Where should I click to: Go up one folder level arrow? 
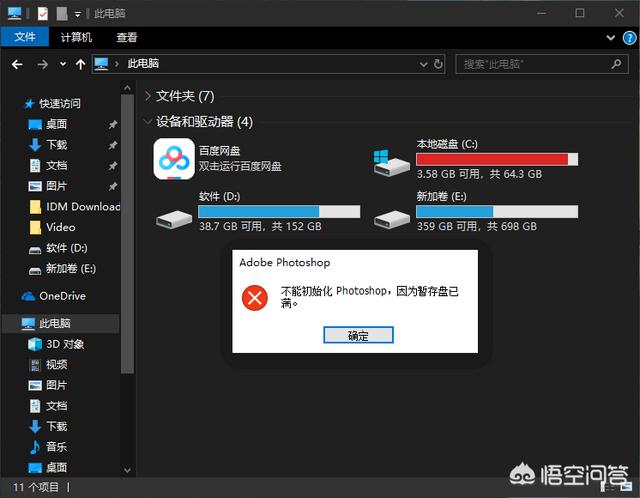80,64
